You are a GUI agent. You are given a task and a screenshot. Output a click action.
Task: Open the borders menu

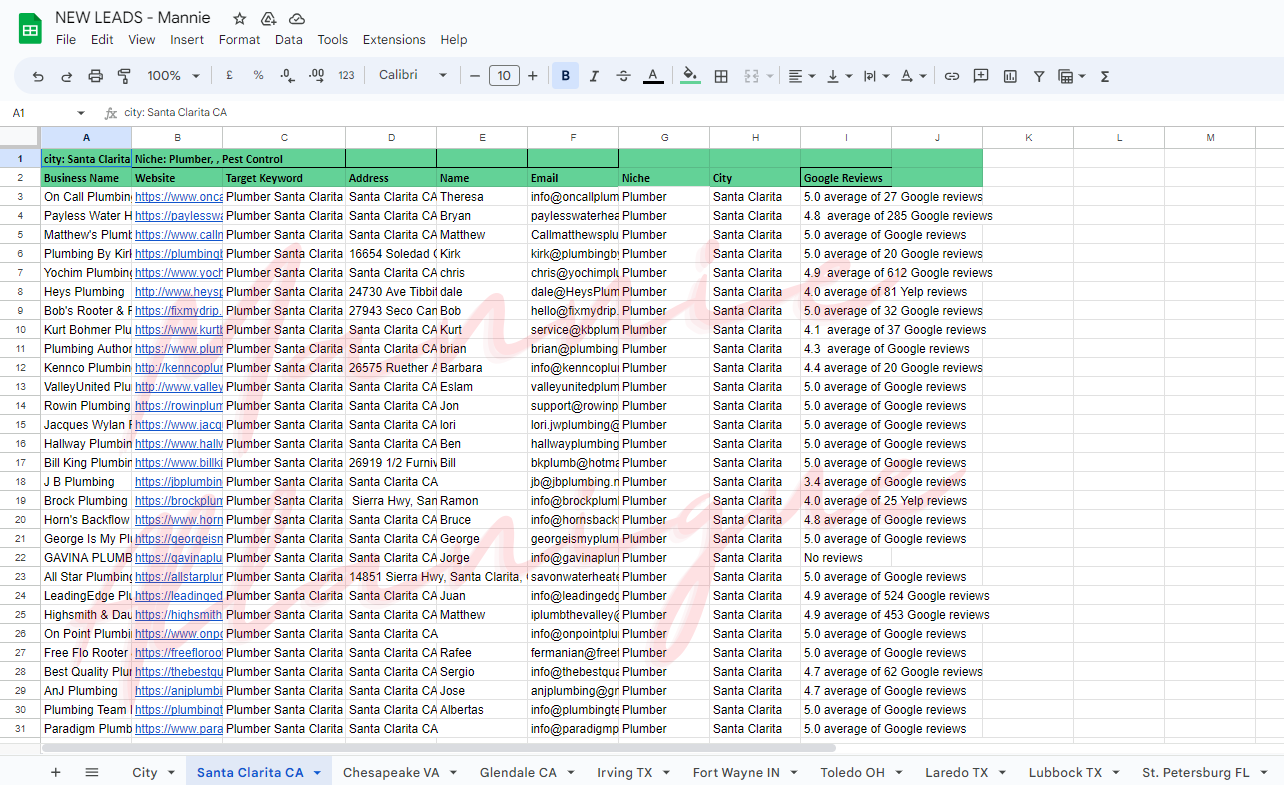[x=721, y=76]
